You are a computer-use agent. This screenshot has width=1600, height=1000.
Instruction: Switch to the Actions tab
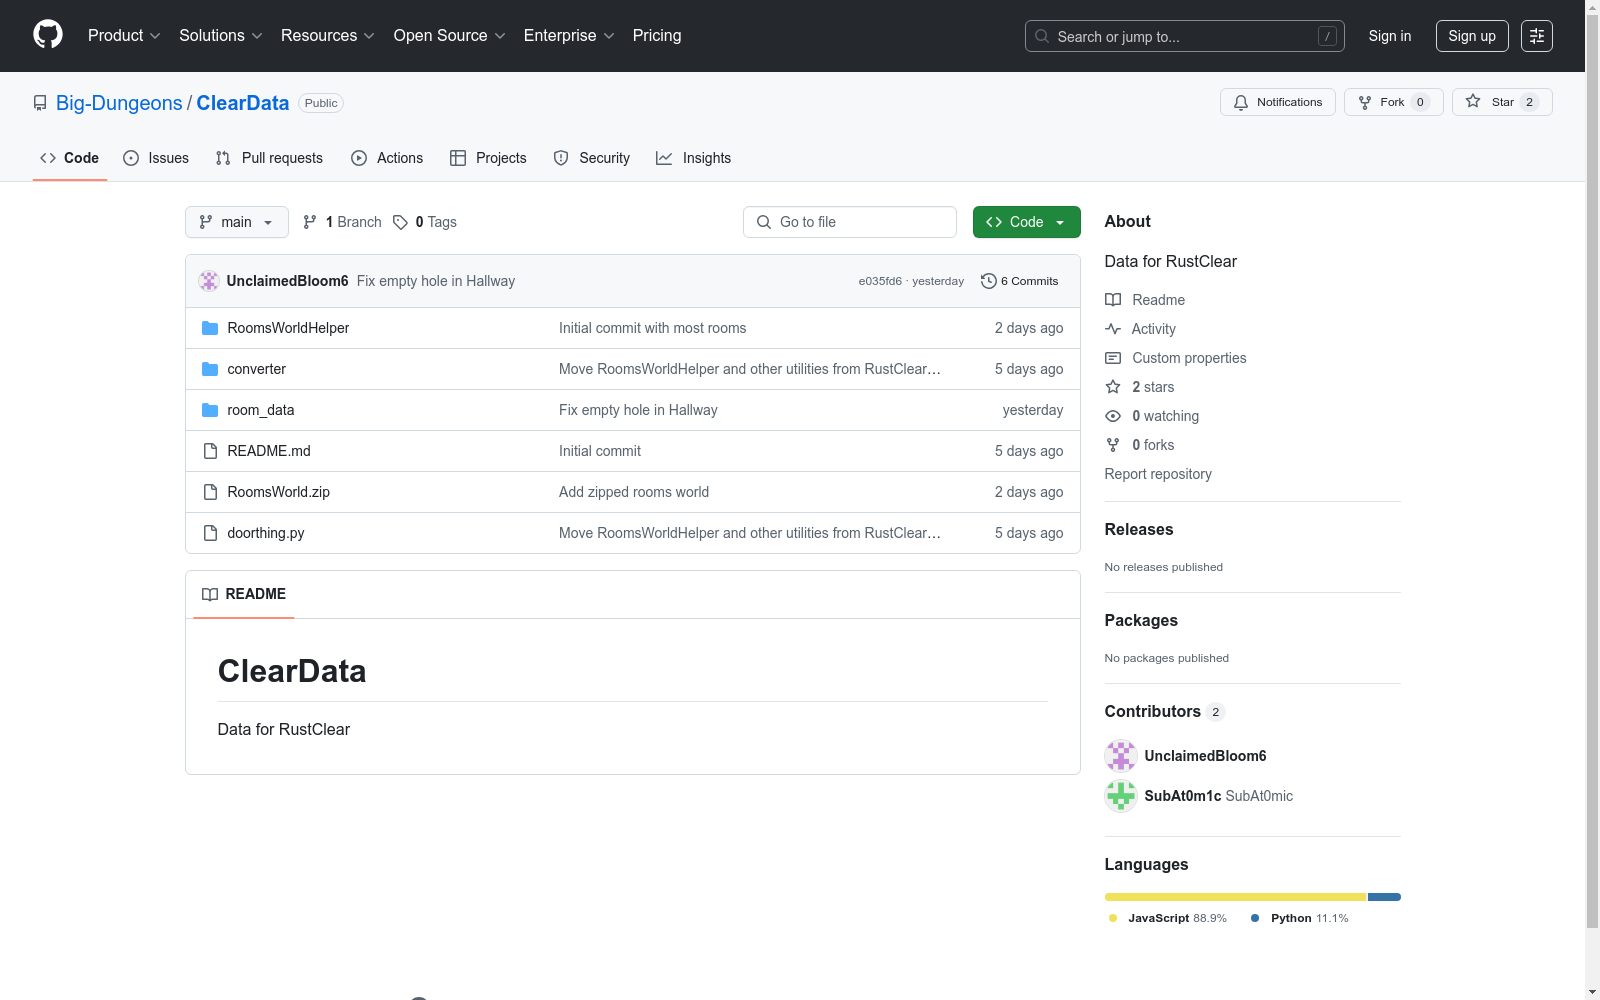pyautogui.click(x=387, y=158)
